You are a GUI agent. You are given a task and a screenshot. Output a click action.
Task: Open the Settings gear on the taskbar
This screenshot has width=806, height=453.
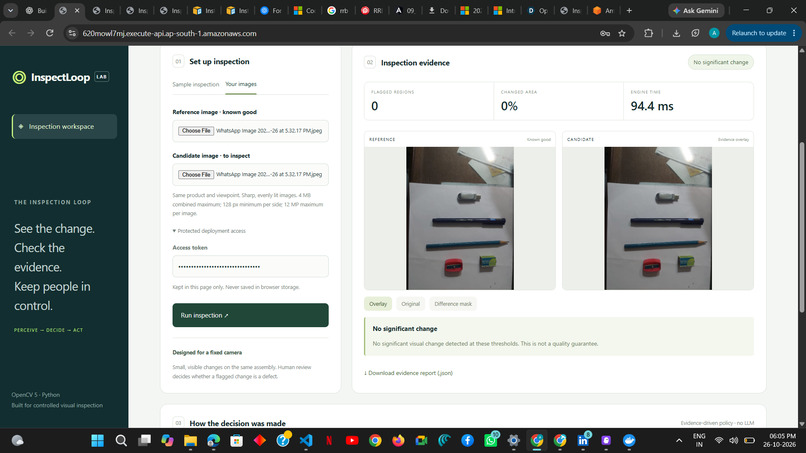tap(514, 441)
